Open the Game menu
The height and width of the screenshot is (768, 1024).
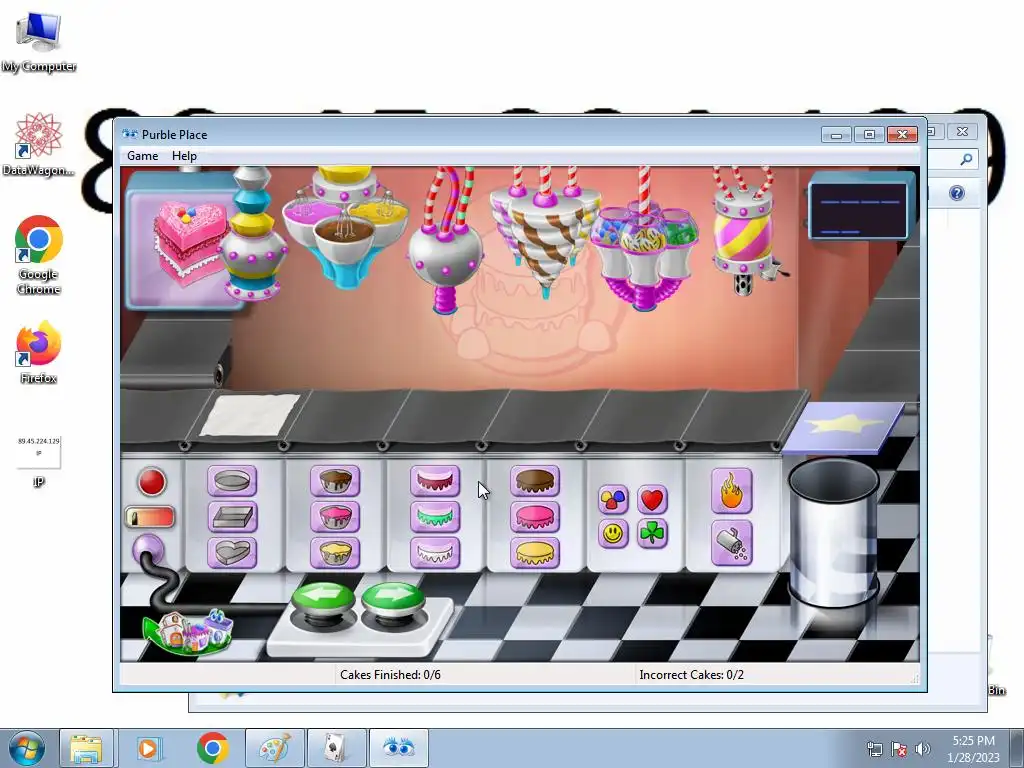click(142, 156)
